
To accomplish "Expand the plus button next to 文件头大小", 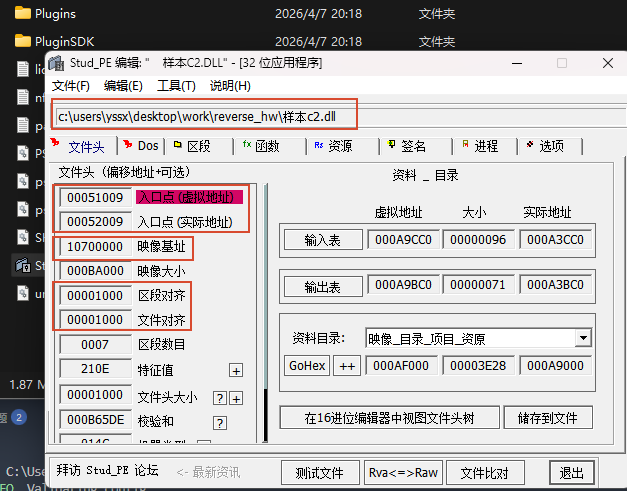I will point(236,398).
